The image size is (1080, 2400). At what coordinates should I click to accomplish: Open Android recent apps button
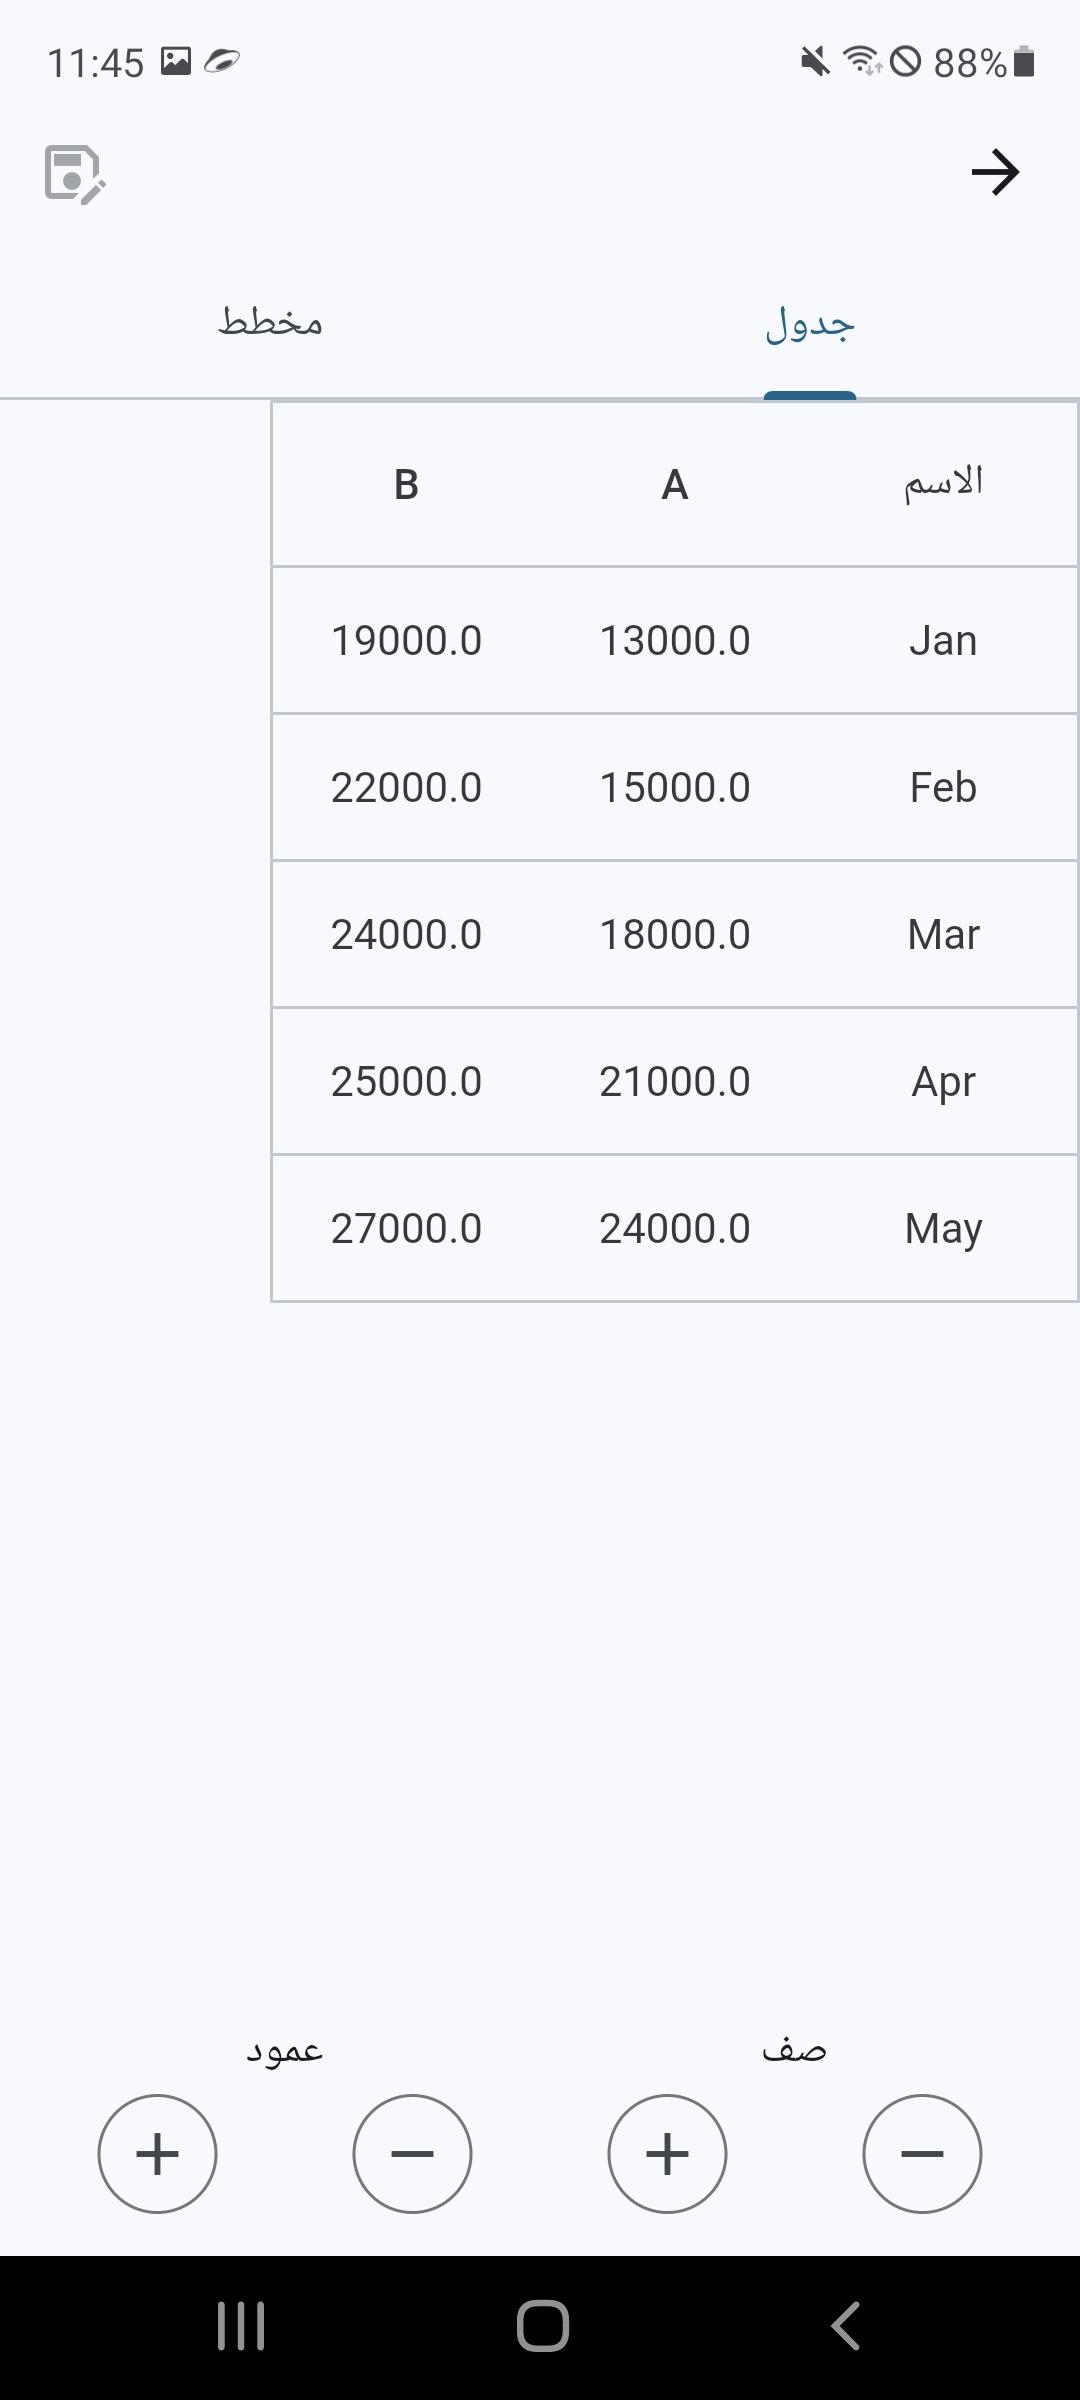point(241,2326)
